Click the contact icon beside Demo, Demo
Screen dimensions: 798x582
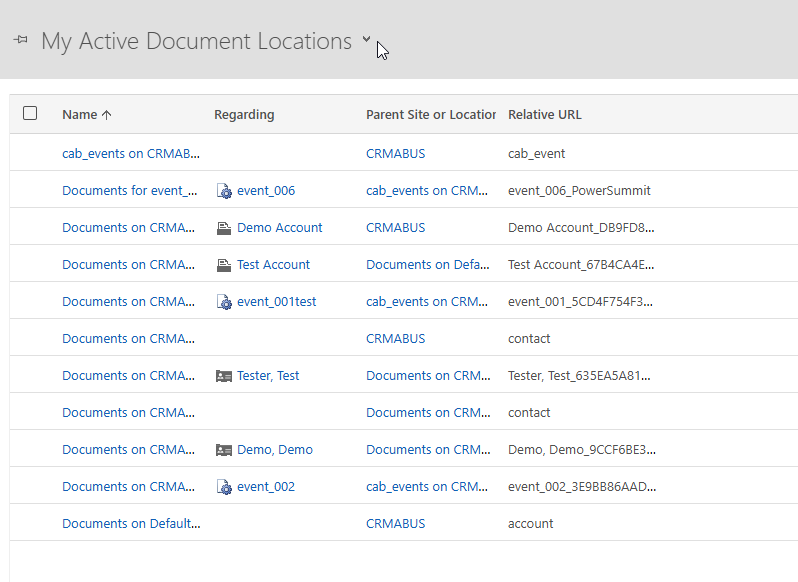coord(224,450)
